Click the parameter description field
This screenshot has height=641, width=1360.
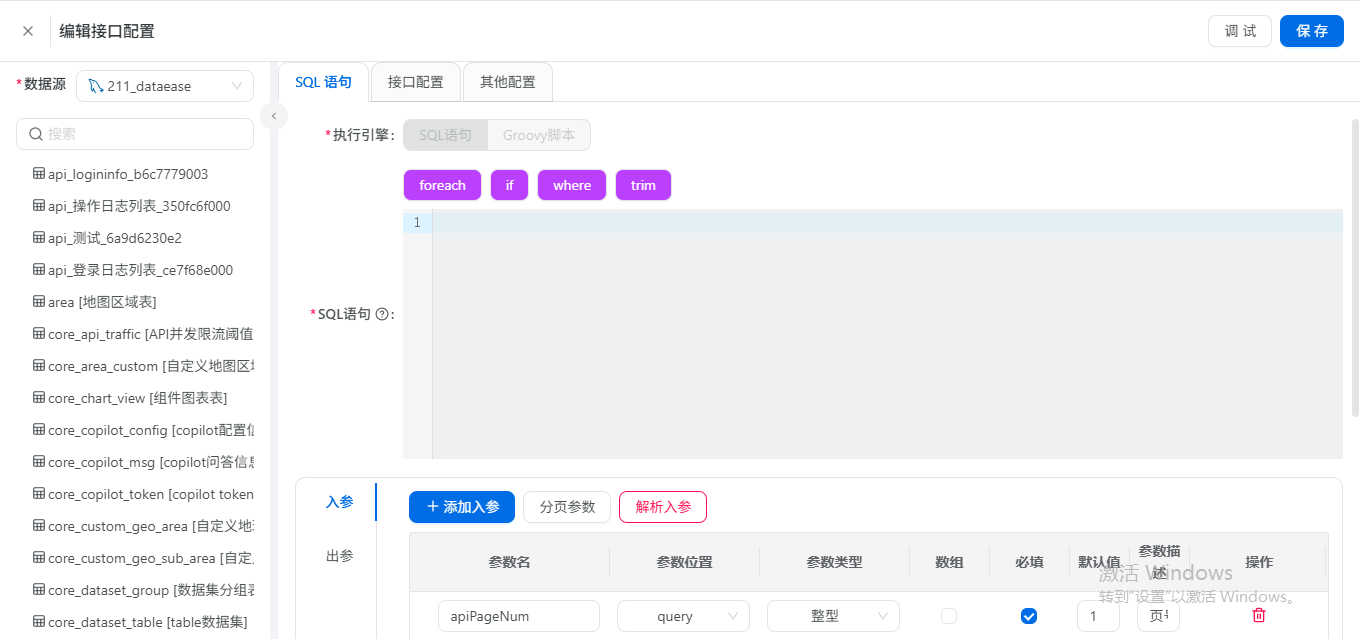tap(1158, 616)
